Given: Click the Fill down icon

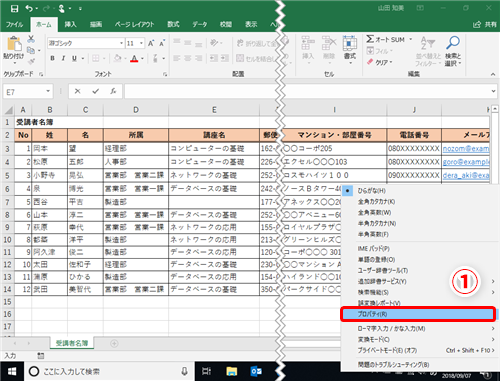Looking at the screenshot, I should click(370, 51).
